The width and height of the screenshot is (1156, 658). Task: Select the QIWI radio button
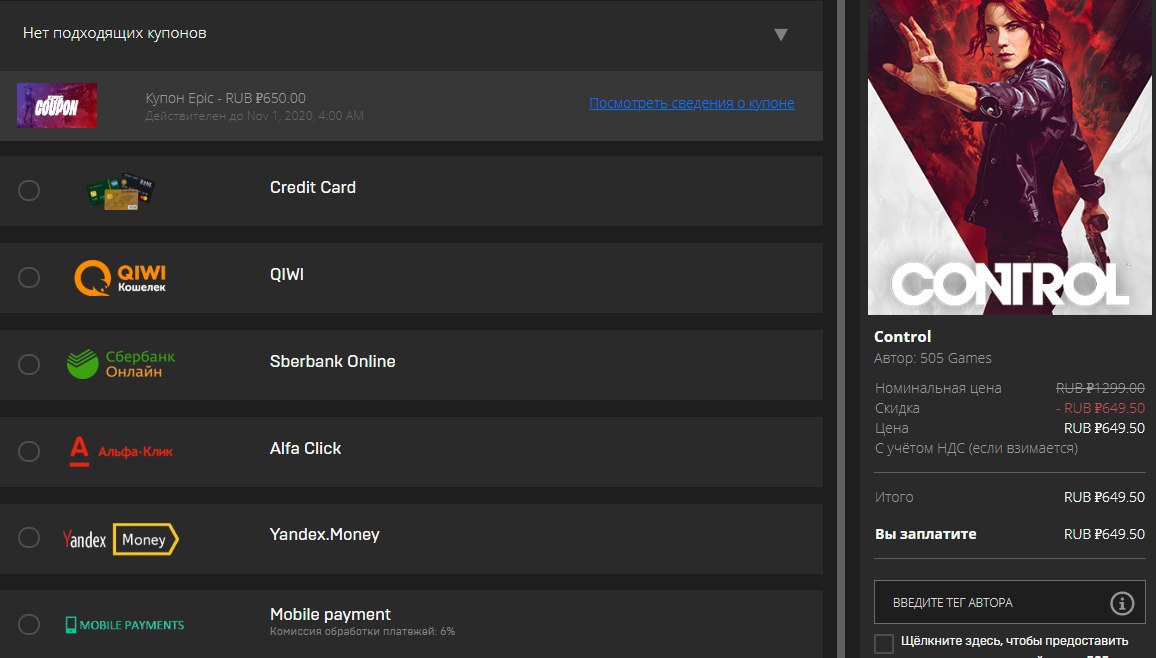[29, 277]
